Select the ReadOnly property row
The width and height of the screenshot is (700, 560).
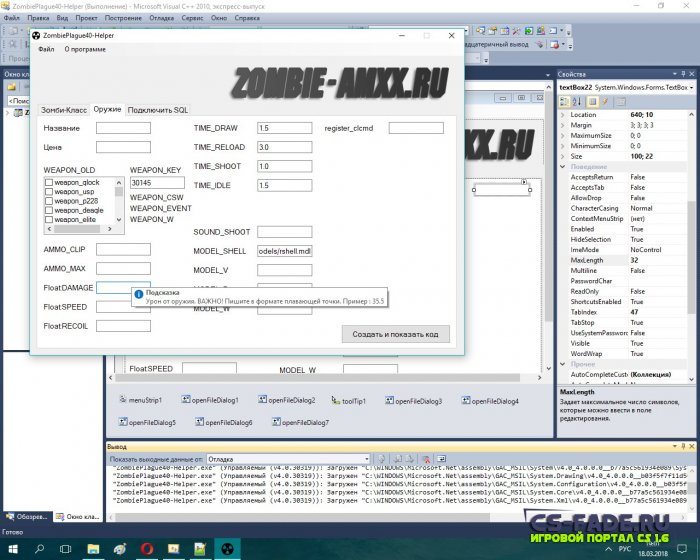click(x=623, y=291)
